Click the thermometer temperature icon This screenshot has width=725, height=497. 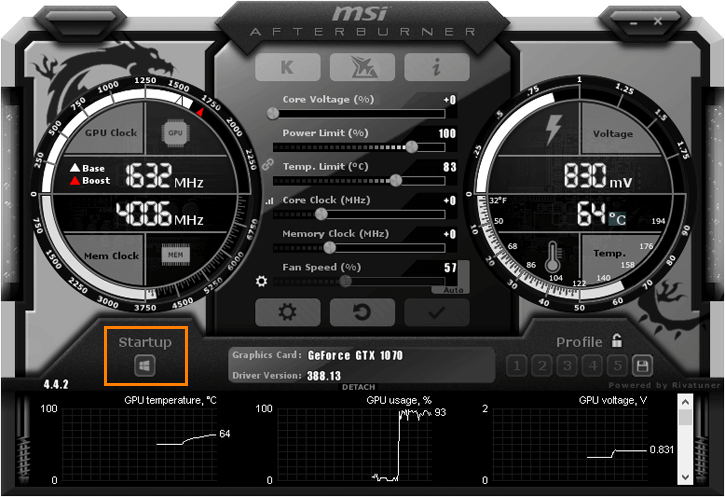[553, 257]
